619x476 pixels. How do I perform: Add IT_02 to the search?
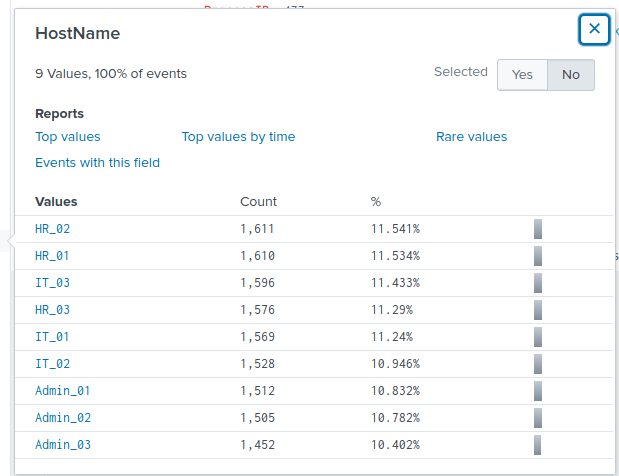tap(52, 364)
